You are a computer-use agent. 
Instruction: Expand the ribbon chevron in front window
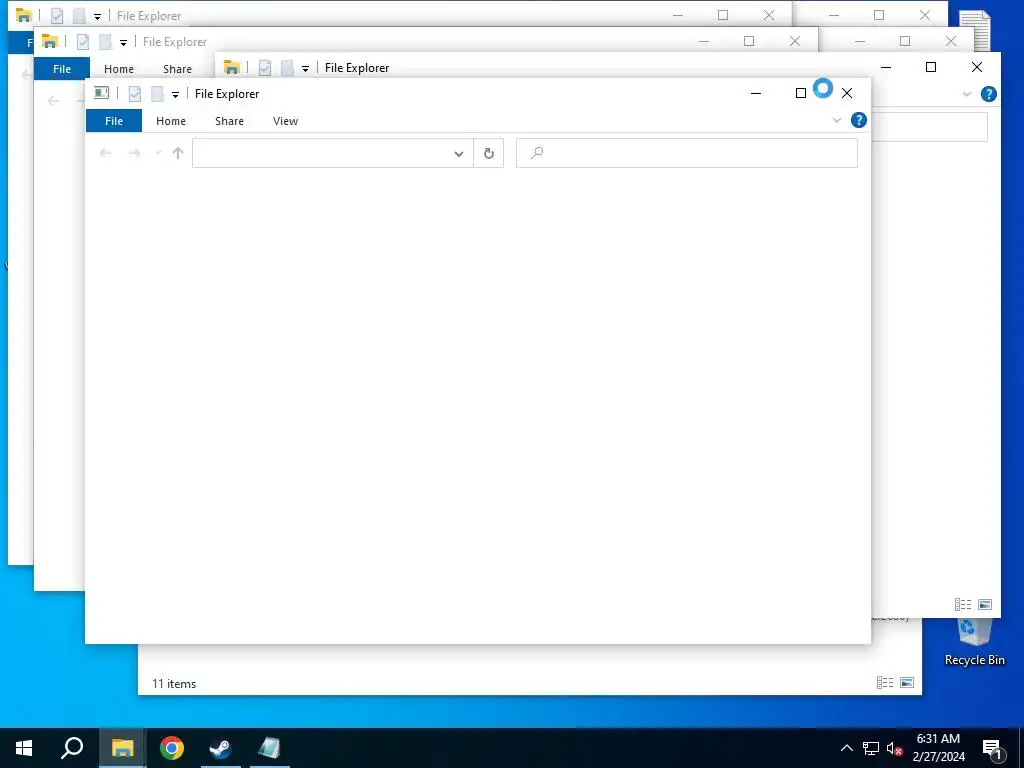[x=837, y=120]
